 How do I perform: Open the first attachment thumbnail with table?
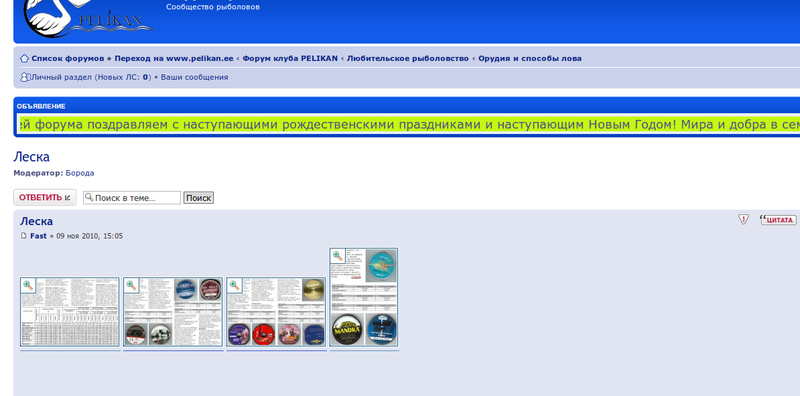70,312
